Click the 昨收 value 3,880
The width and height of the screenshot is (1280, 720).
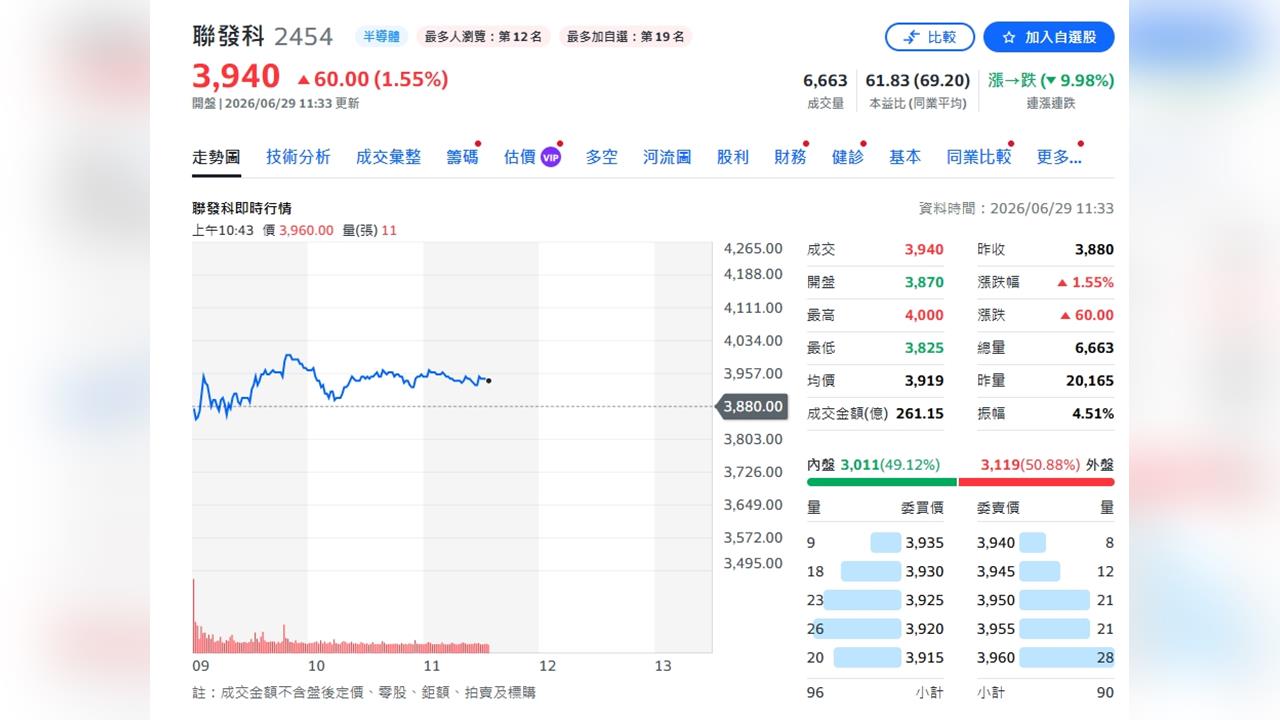tap(1094, 249)
